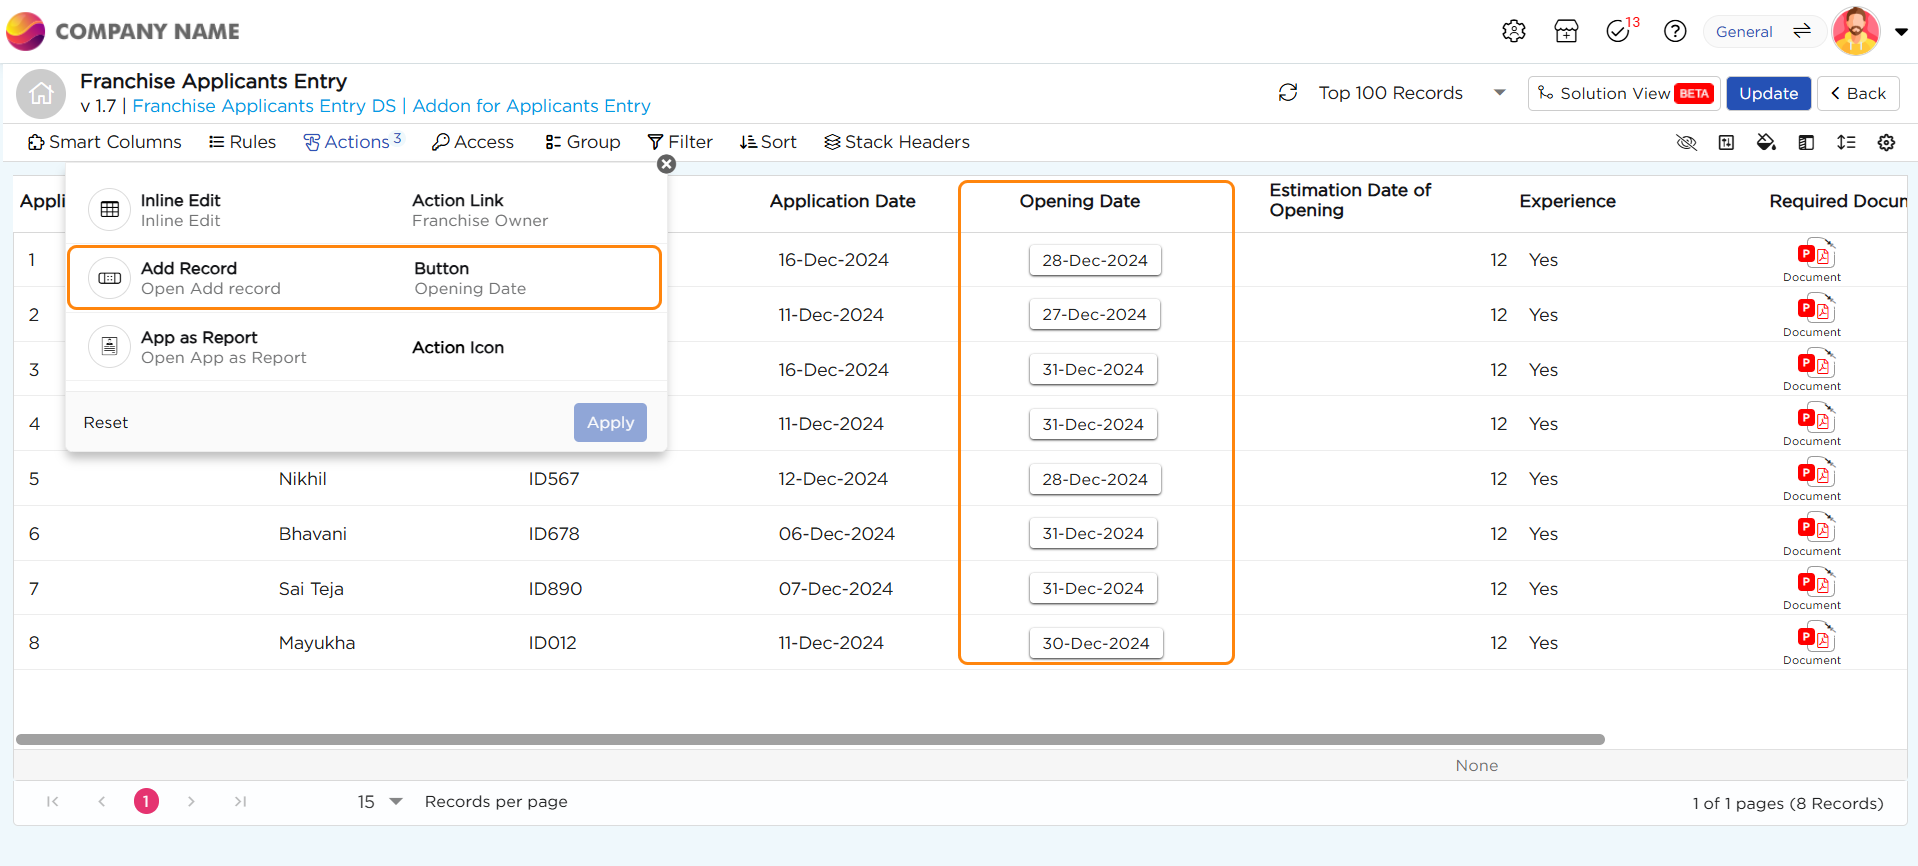Image resolution: width=1918 pixels, height=866 pixels.
Task: Open the tasks checkmark with 13 badge
Action: pos(1618,31)
